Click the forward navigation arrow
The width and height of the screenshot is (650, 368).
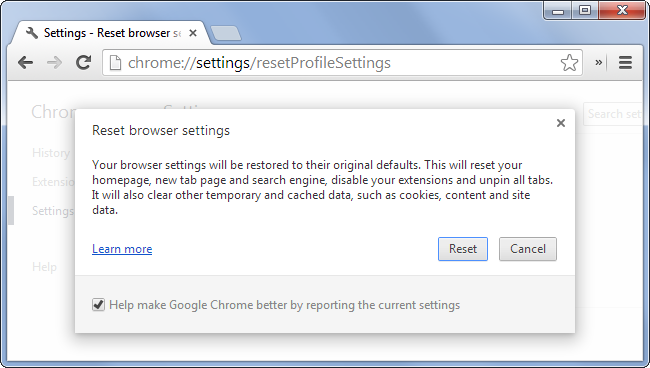coord(54,63)
